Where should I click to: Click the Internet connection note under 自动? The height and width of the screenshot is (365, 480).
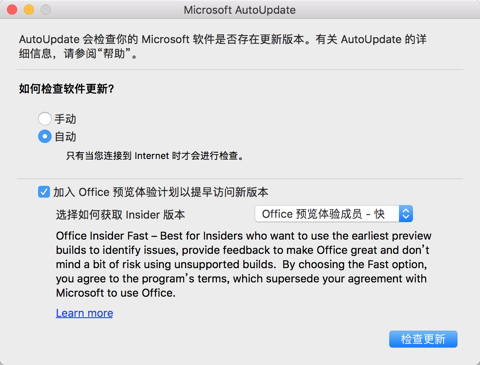coord(155,156)
